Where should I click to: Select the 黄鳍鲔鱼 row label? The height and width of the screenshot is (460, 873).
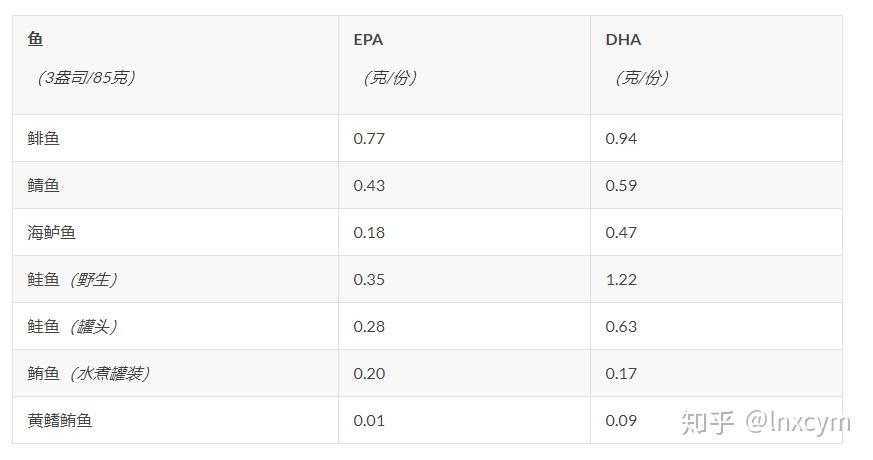pyautogui.click(x=60, y=420)
